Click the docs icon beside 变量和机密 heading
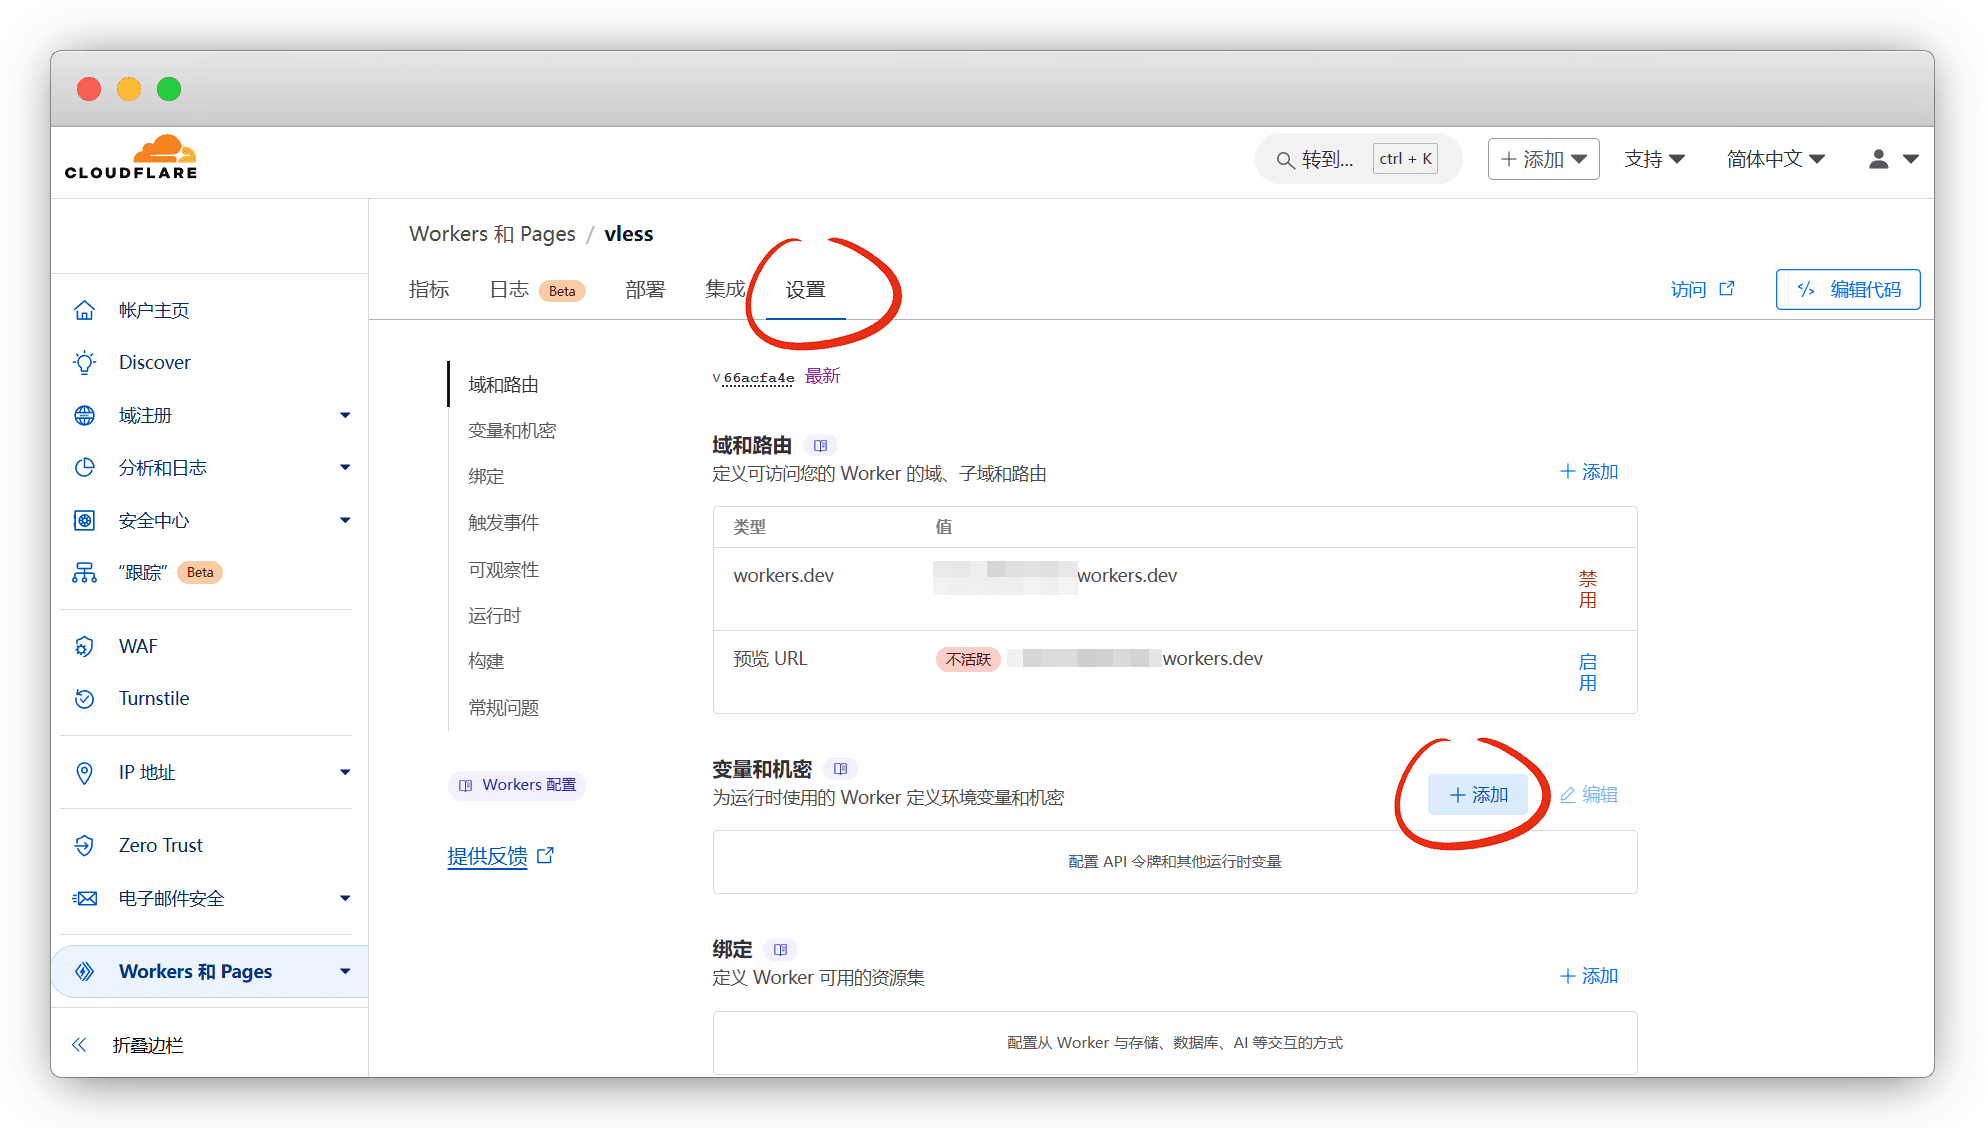 [x=840, y=769]
